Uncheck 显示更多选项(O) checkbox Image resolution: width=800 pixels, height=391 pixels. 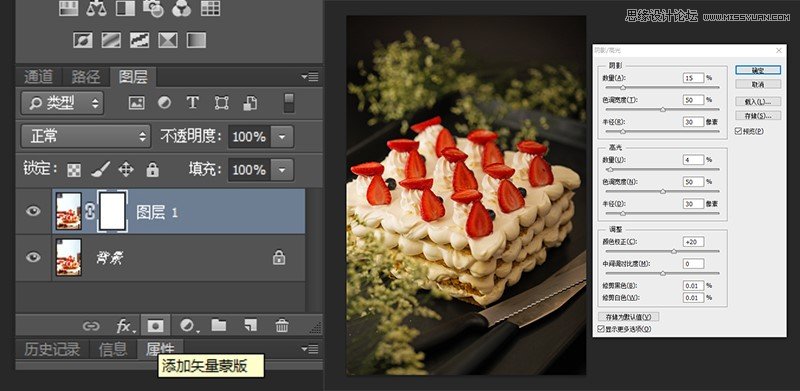(600, 329)
